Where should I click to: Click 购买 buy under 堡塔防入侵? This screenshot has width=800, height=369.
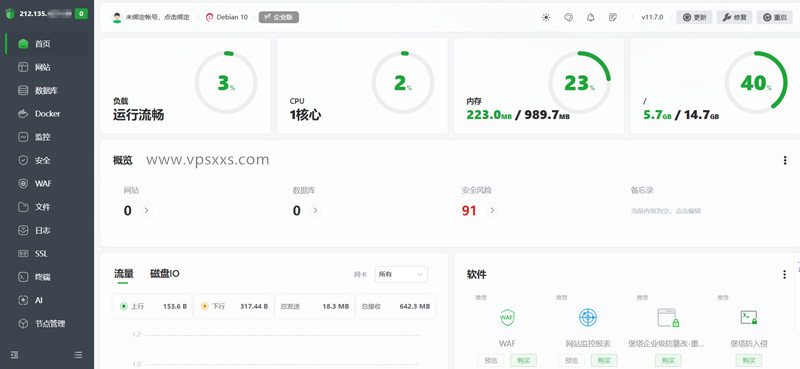tap(749, 360)
